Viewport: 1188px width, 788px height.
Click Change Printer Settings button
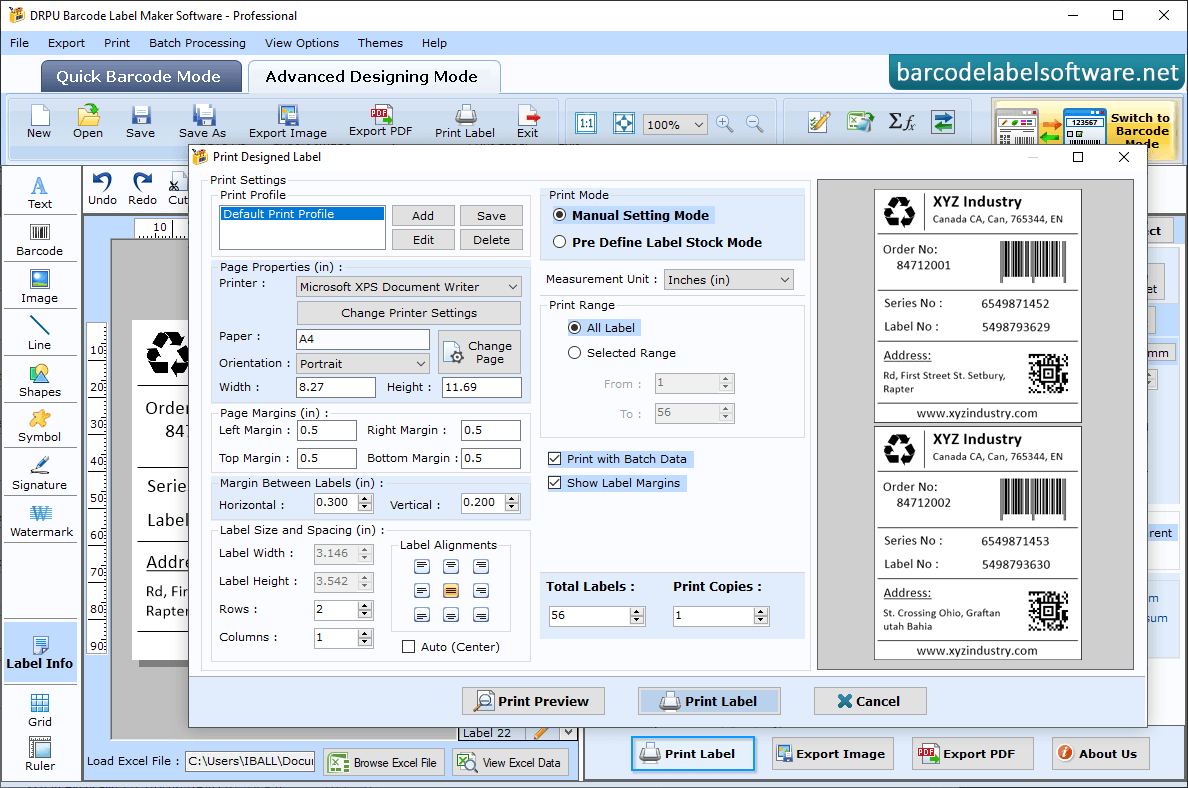click(x=409, y=313)
